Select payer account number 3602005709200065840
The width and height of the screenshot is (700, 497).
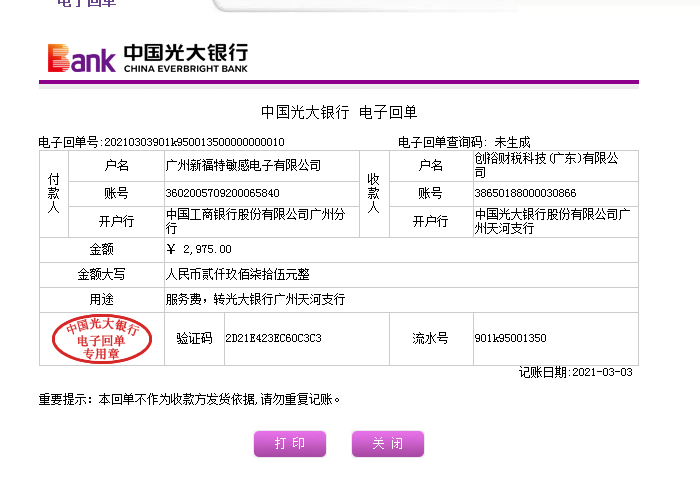[x=222, y=193]
